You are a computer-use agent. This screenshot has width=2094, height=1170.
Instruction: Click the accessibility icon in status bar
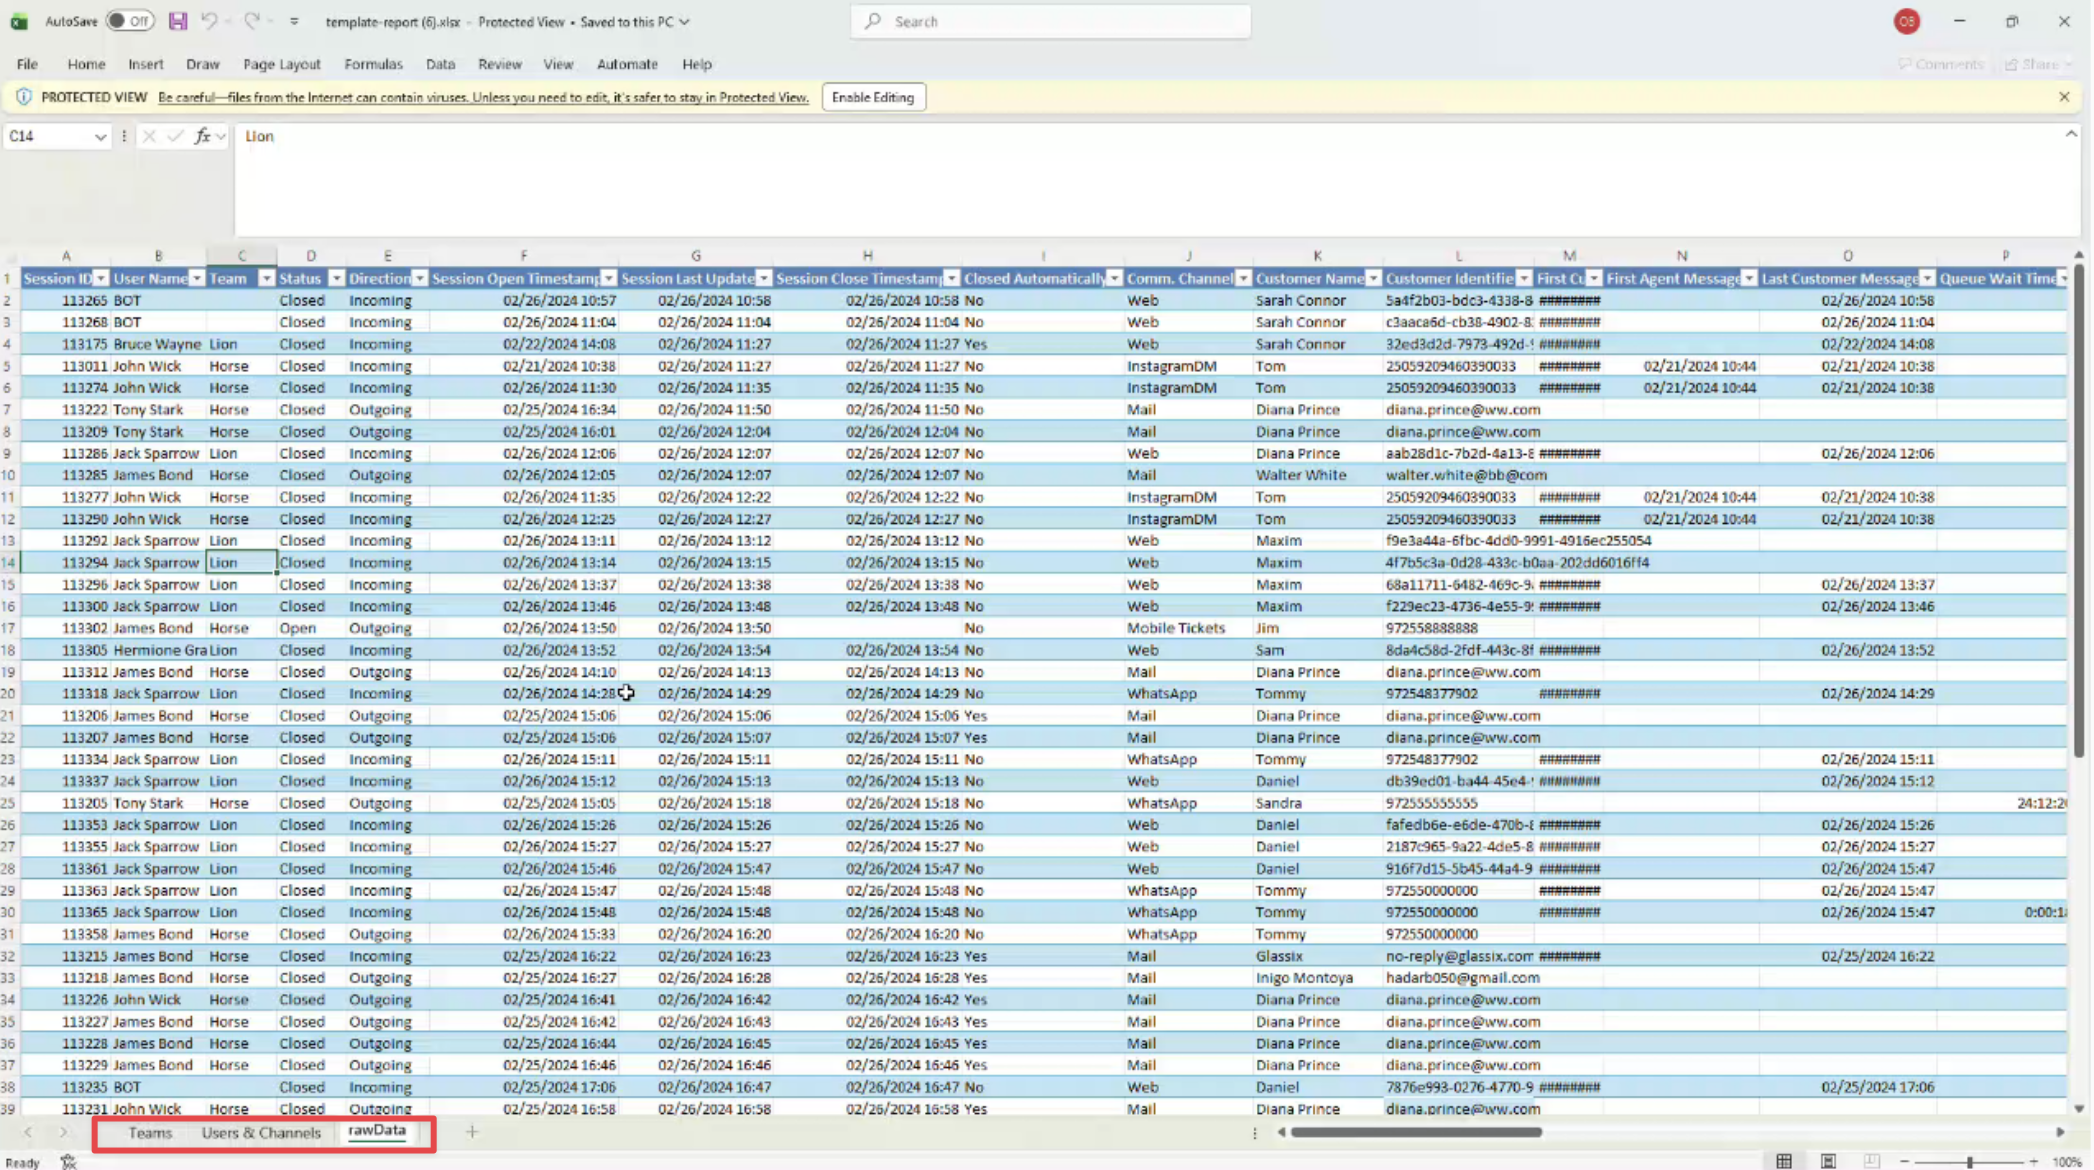[x=68, y=1161]
